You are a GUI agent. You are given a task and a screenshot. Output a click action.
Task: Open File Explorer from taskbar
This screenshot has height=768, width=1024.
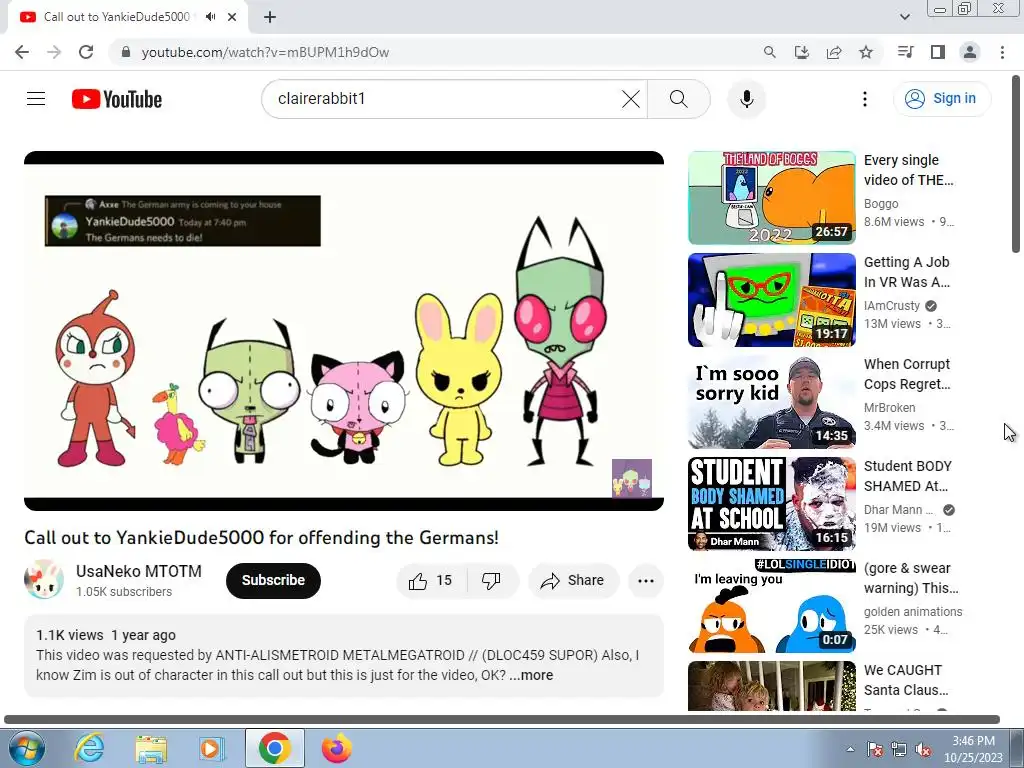pyautogui.click(x=151, y=748)
